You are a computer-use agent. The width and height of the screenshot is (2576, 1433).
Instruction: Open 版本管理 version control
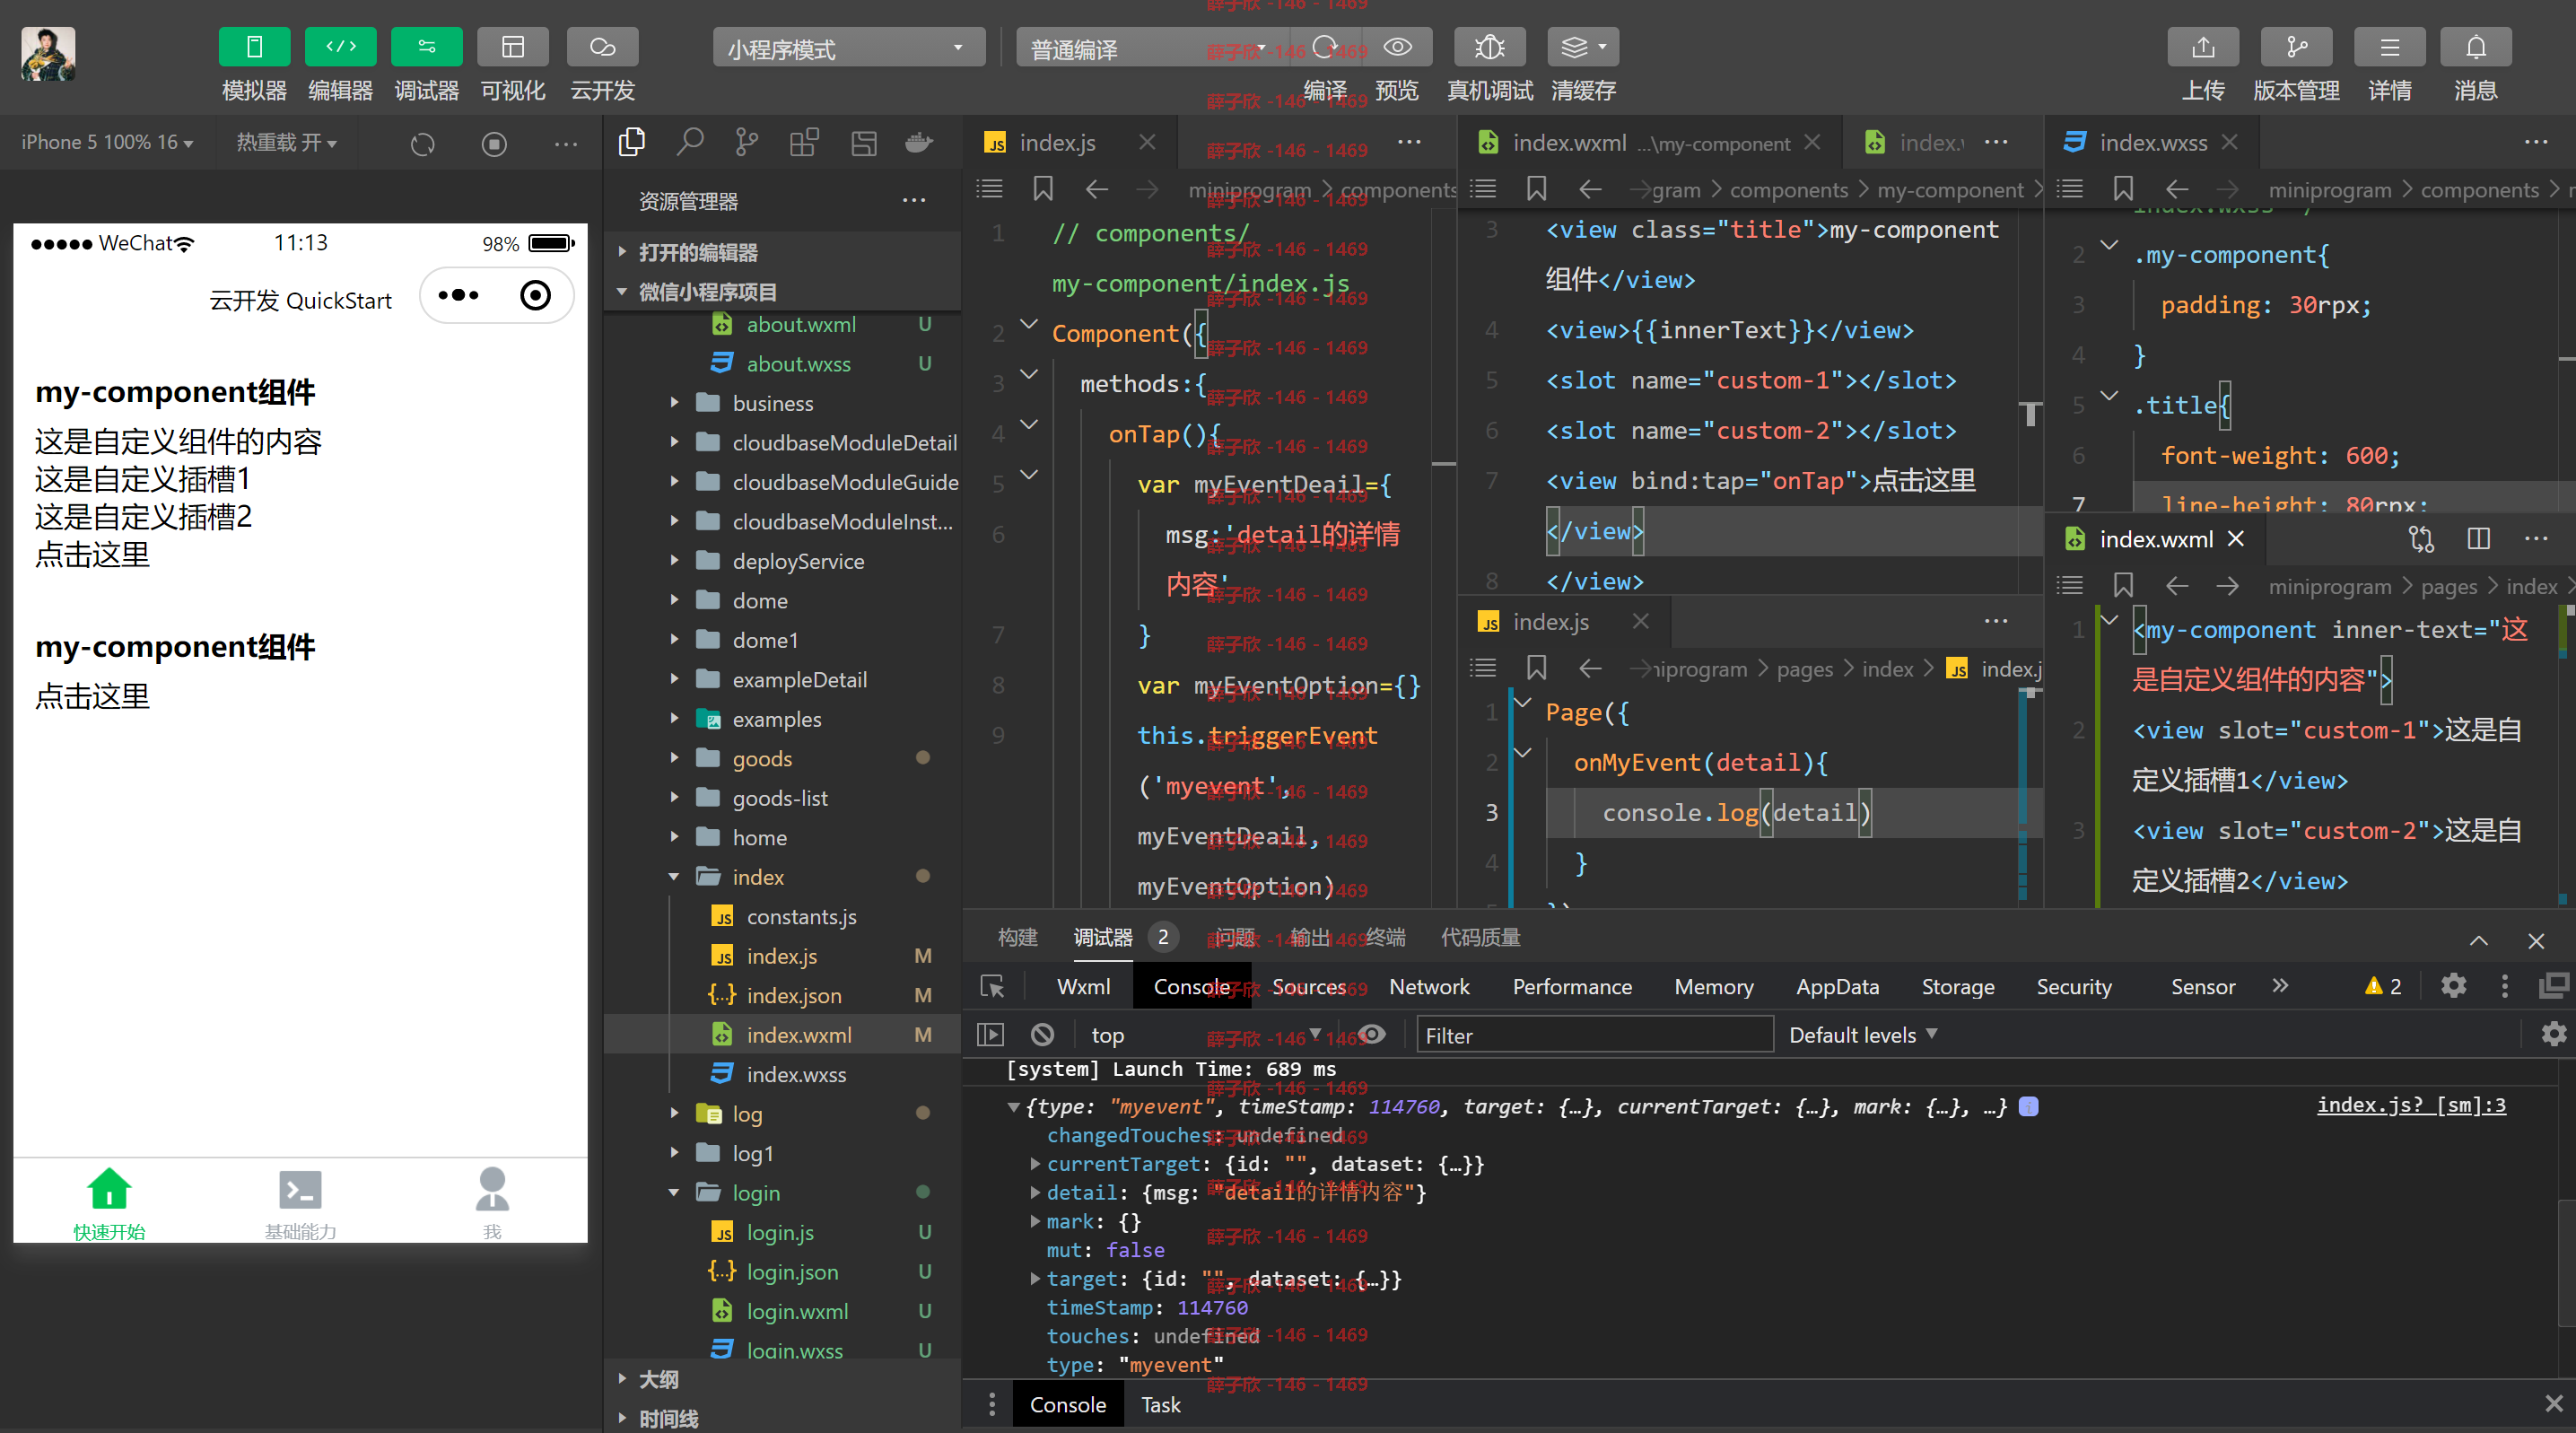2296,47
